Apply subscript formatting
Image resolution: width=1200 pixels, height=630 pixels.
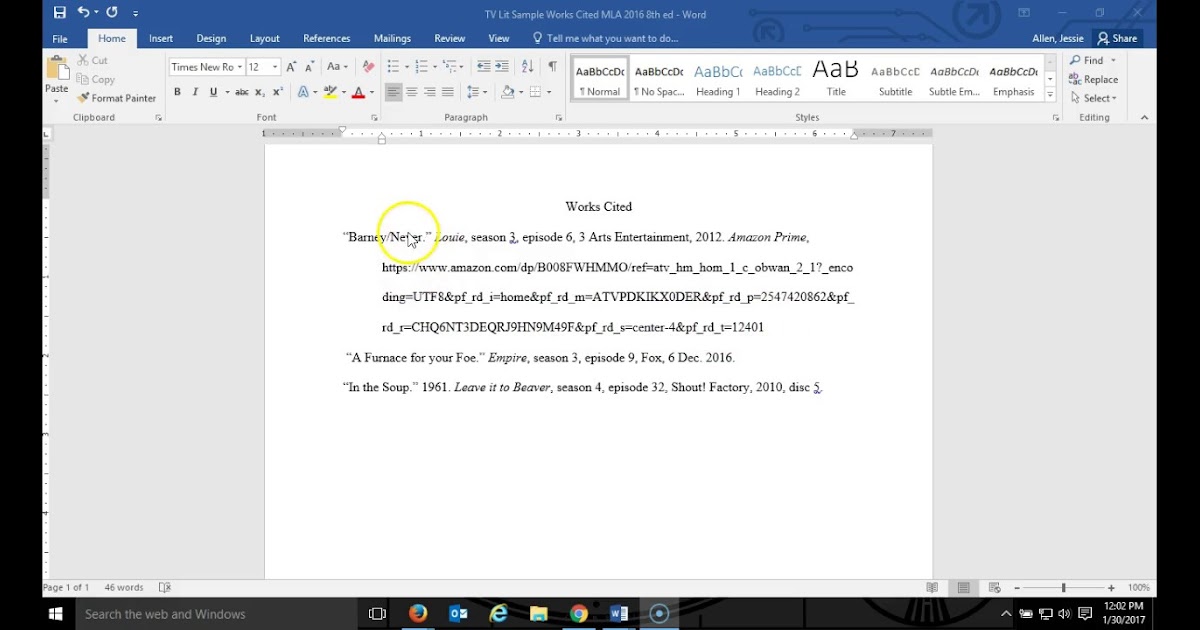tap(260, 92)
